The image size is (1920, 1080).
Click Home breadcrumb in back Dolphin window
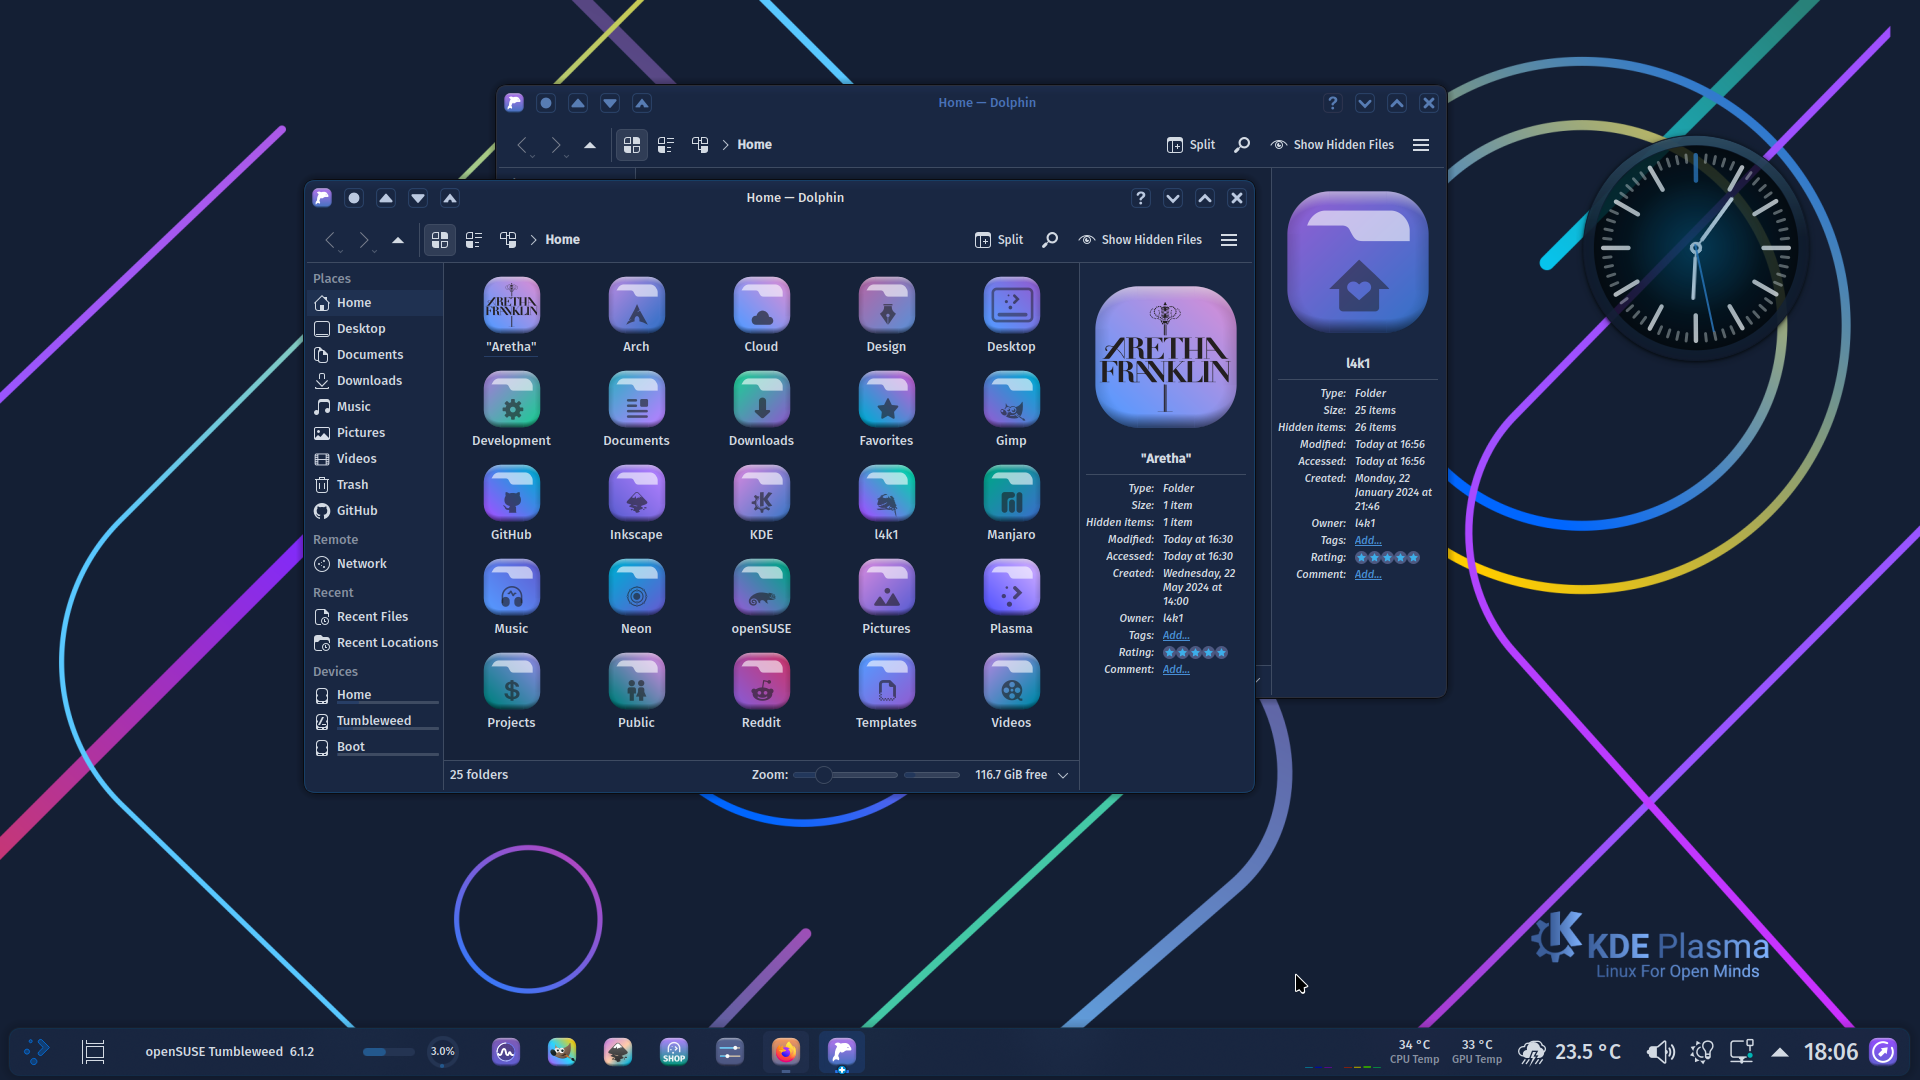754,145
